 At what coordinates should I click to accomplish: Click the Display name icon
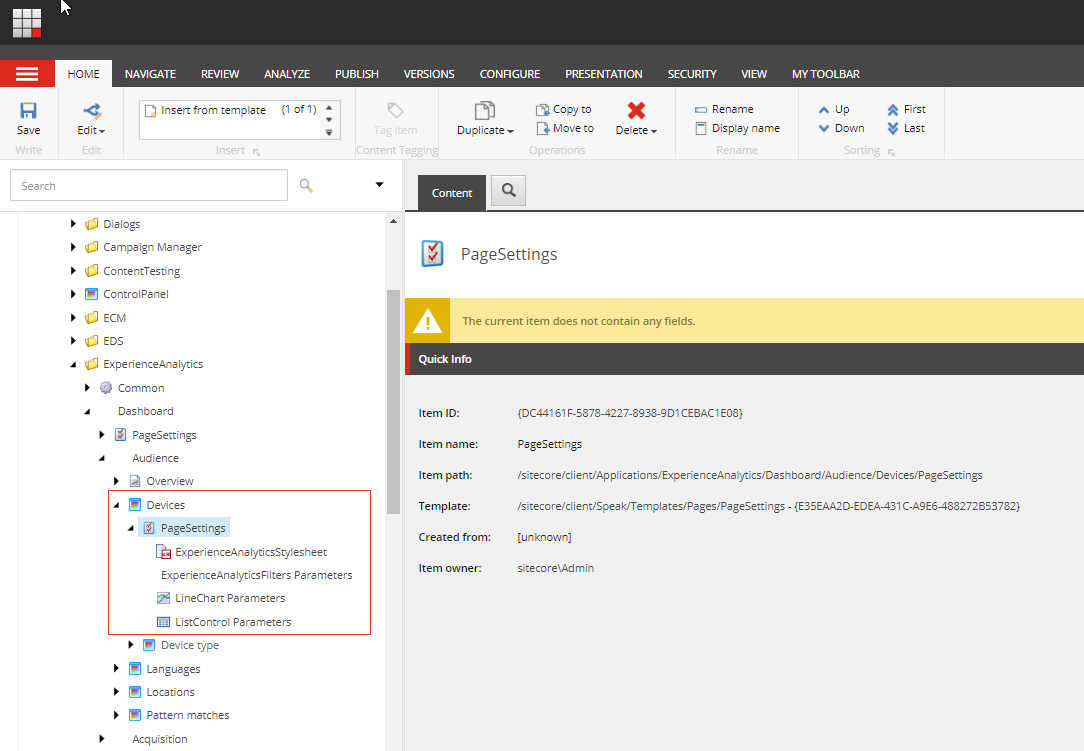701,129
